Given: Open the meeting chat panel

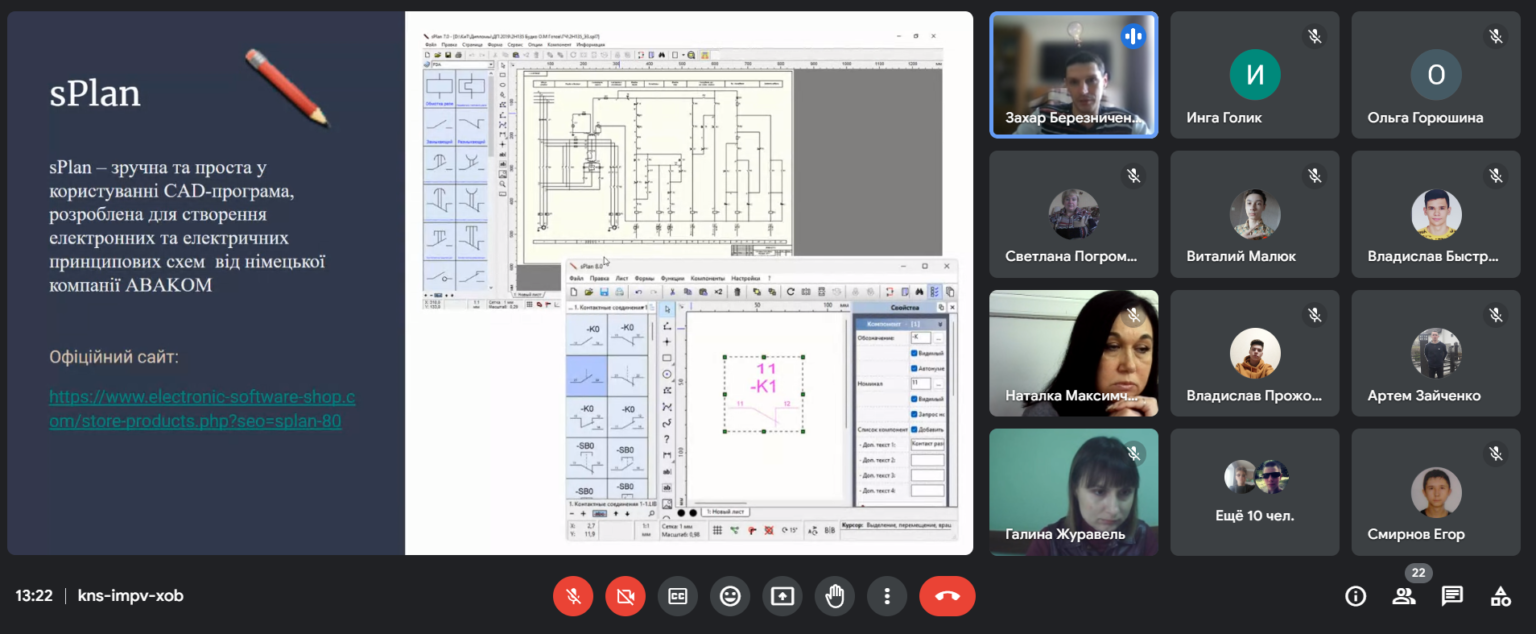Looking at the screenshot, I should (1452, 596).
